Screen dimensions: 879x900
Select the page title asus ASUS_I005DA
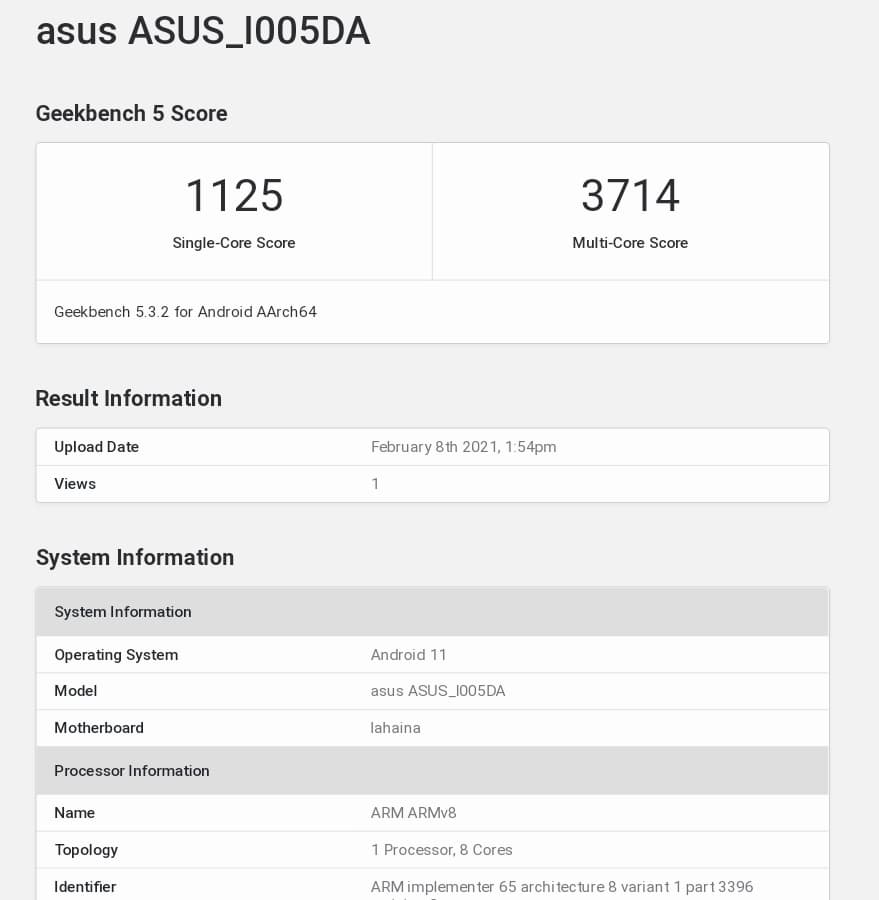point(203,31)
